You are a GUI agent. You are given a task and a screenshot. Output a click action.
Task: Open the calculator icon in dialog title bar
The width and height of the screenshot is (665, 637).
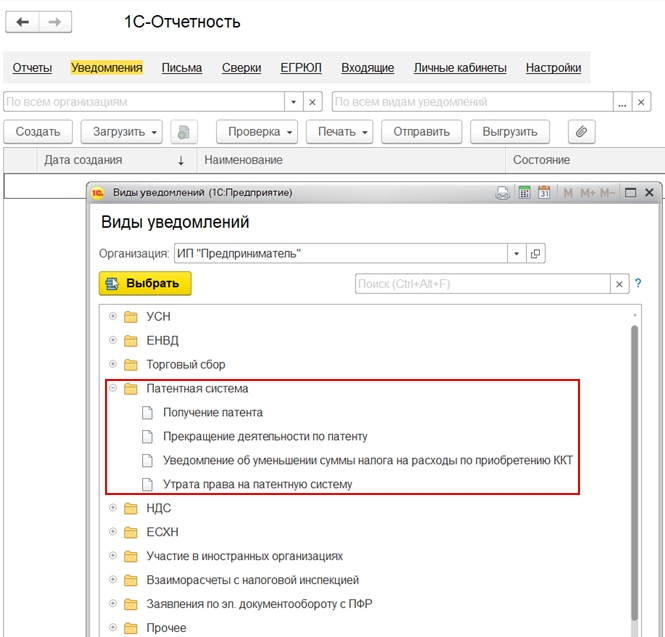point(525,193)
